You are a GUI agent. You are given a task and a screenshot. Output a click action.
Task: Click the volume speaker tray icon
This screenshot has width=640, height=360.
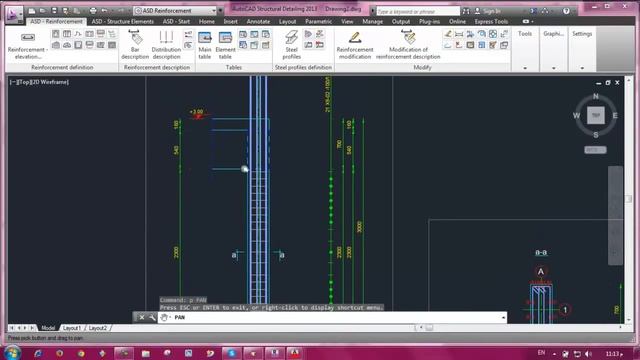588,353
